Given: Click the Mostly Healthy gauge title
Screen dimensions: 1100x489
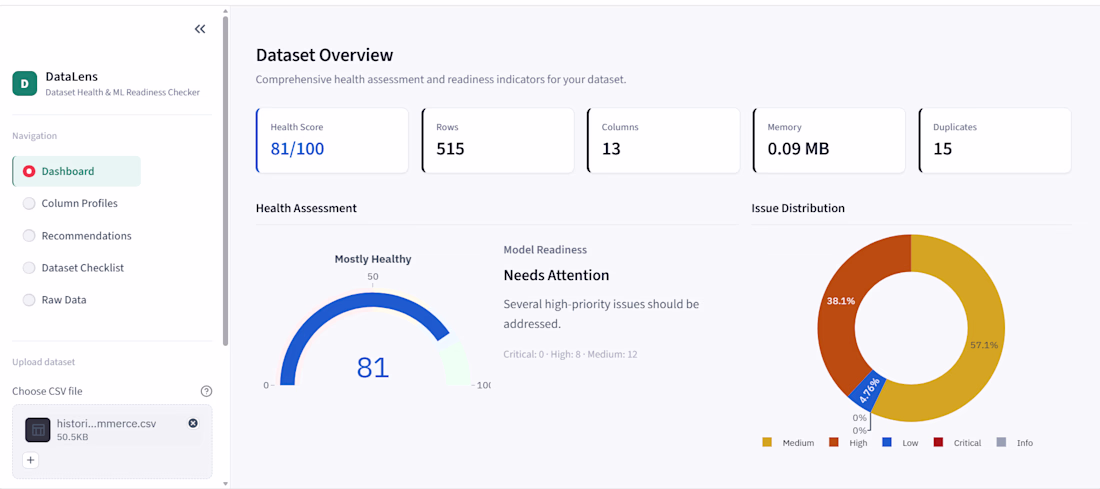Looking at the screenshot, I should coord(373,259).
